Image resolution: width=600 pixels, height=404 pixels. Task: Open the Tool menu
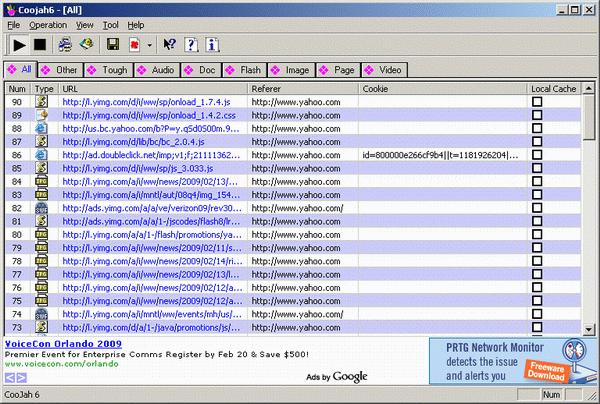pyautogui.click(x=111, y=25)
